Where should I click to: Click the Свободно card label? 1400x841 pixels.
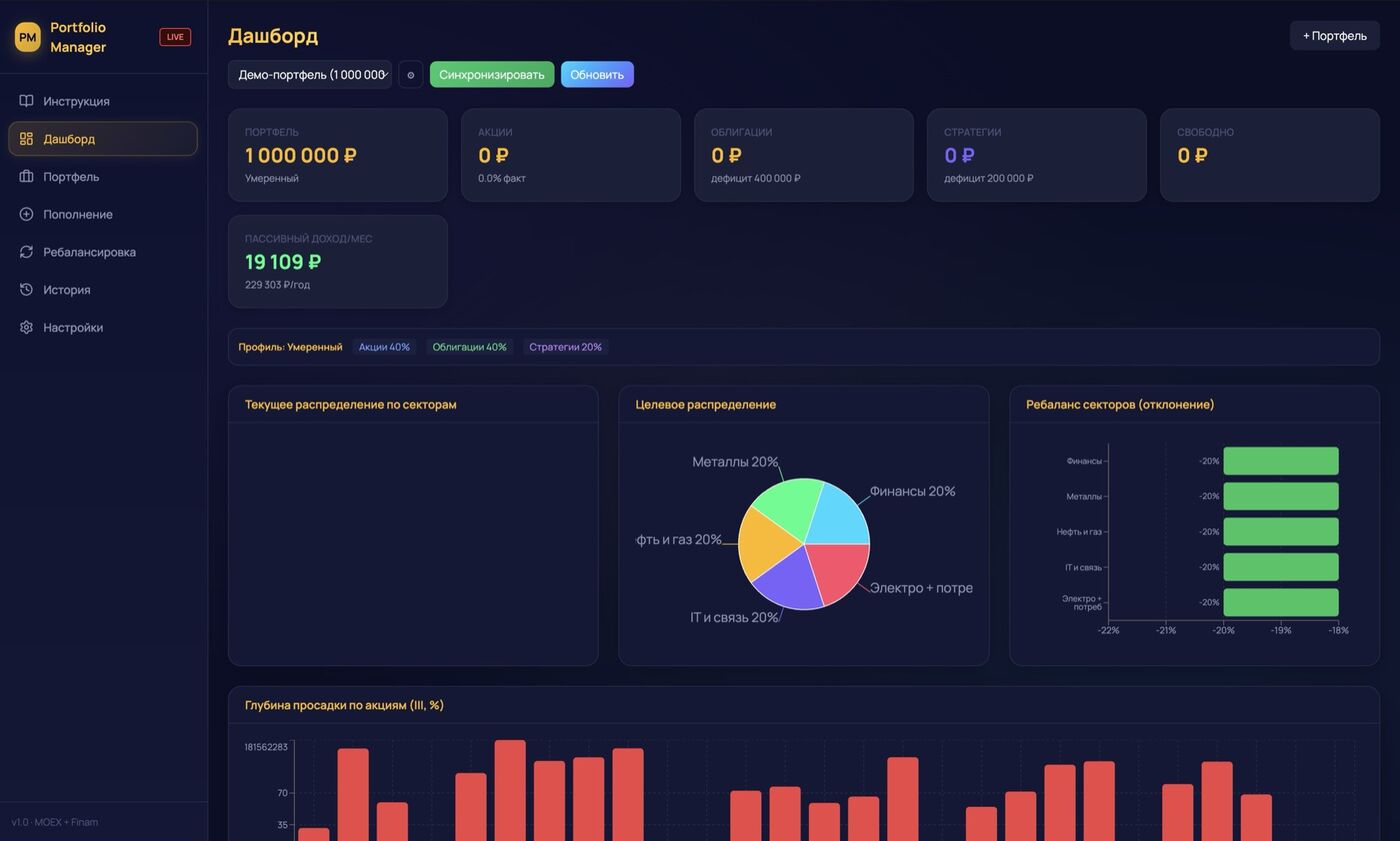[1205, 132]
